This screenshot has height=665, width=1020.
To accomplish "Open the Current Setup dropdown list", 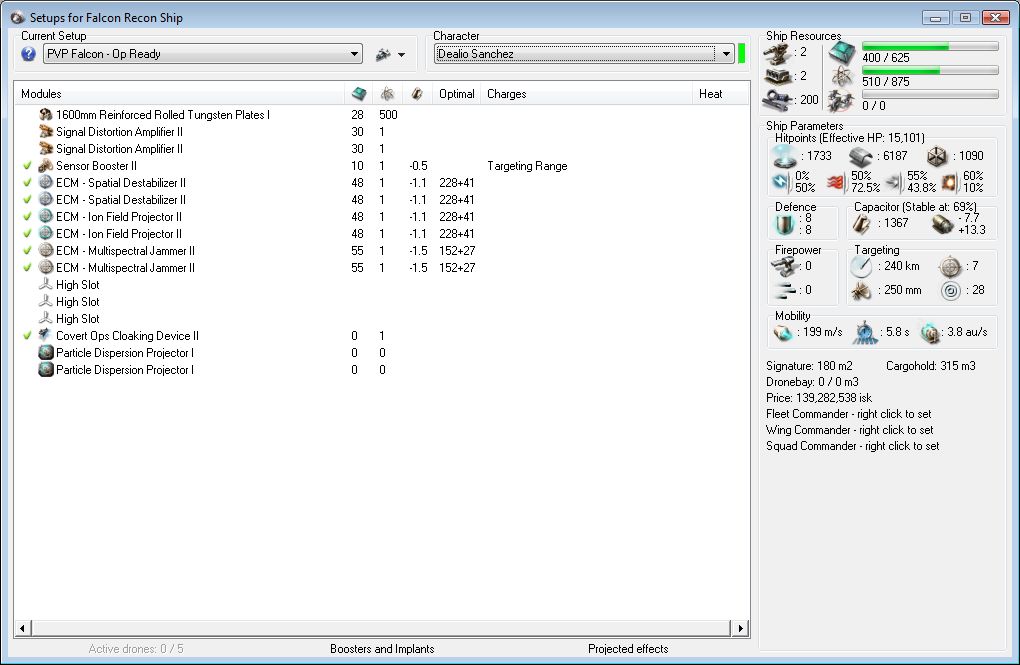I will 354,54.
